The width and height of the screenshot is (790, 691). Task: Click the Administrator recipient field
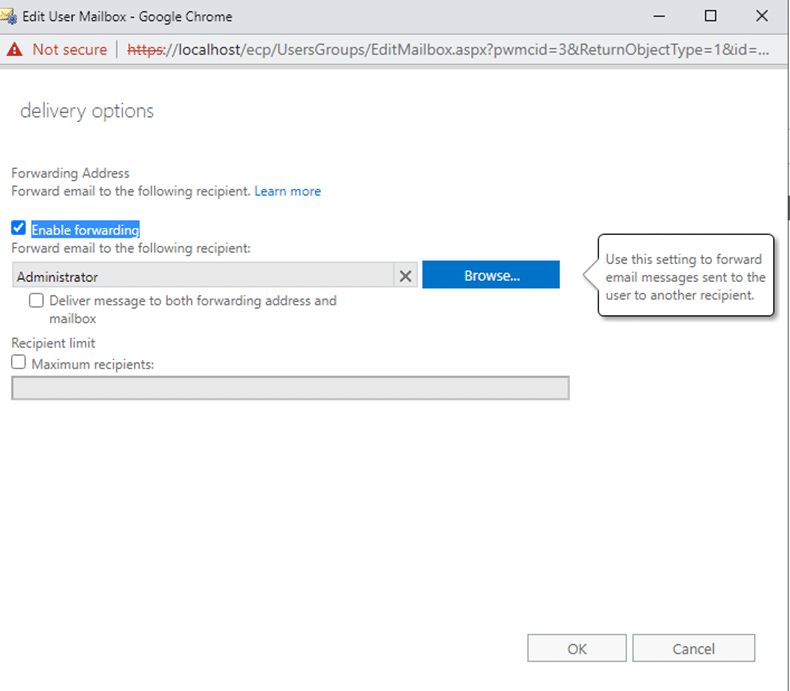pos(203,275)
